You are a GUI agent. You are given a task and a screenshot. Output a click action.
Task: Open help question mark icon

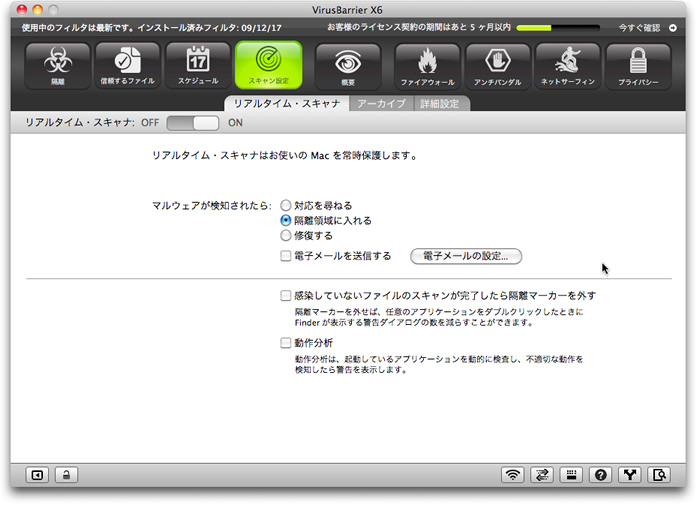coord(601,475)
